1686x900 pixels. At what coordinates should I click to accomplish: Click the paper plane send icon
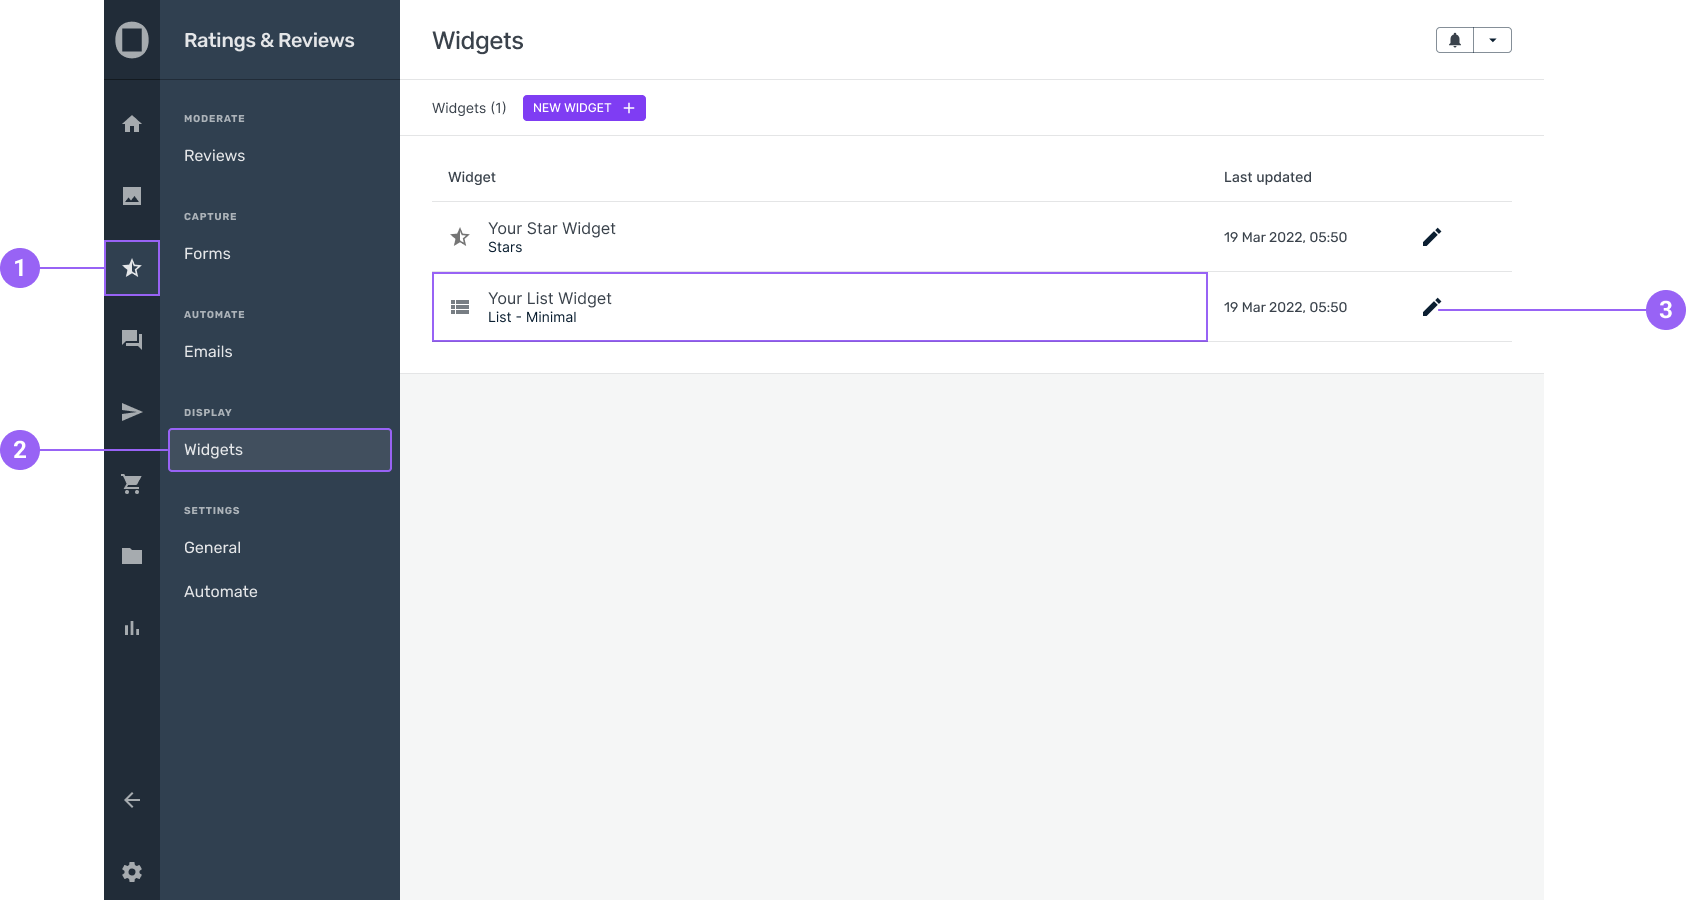(x=132, y=412)
